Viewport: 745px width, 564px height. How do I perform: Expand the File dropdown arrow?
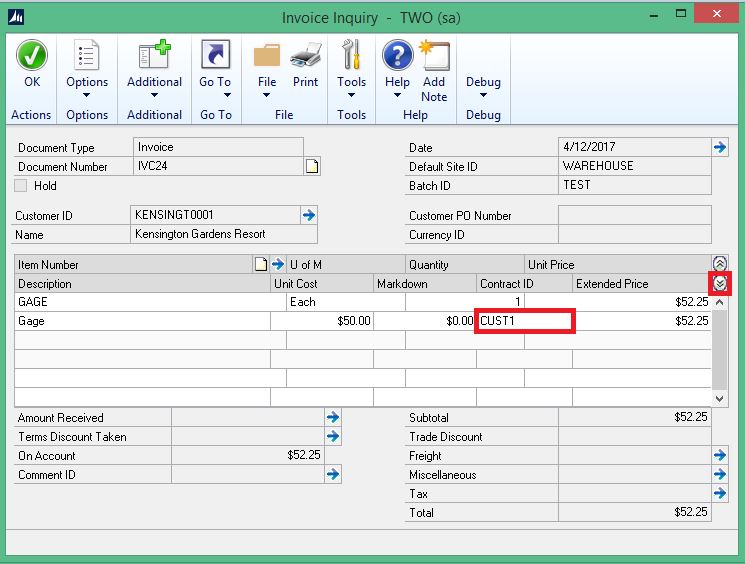[267, 95]
